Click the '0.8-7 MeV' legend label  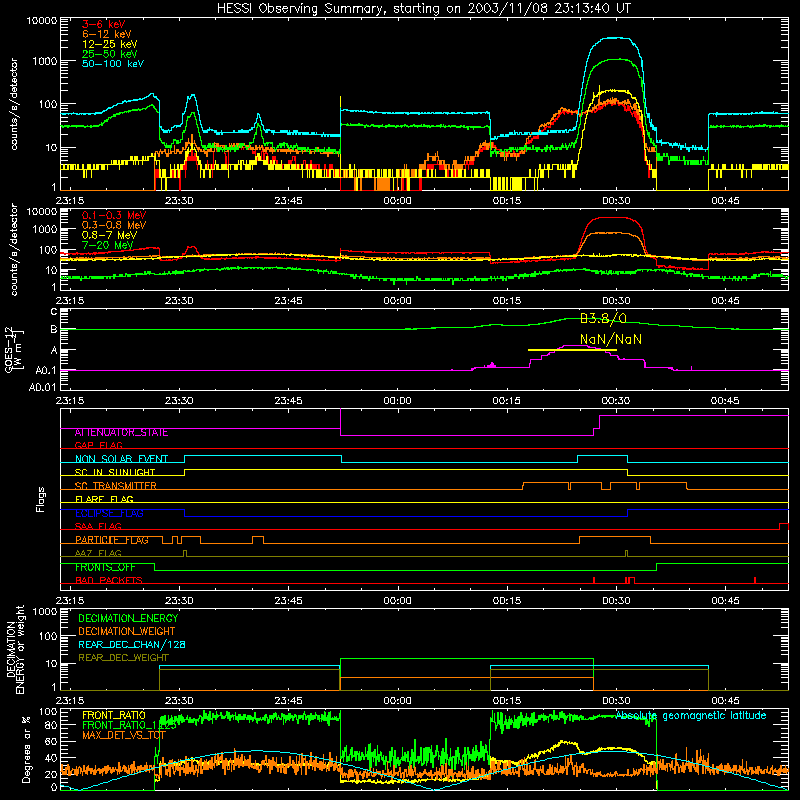point(109,235)
